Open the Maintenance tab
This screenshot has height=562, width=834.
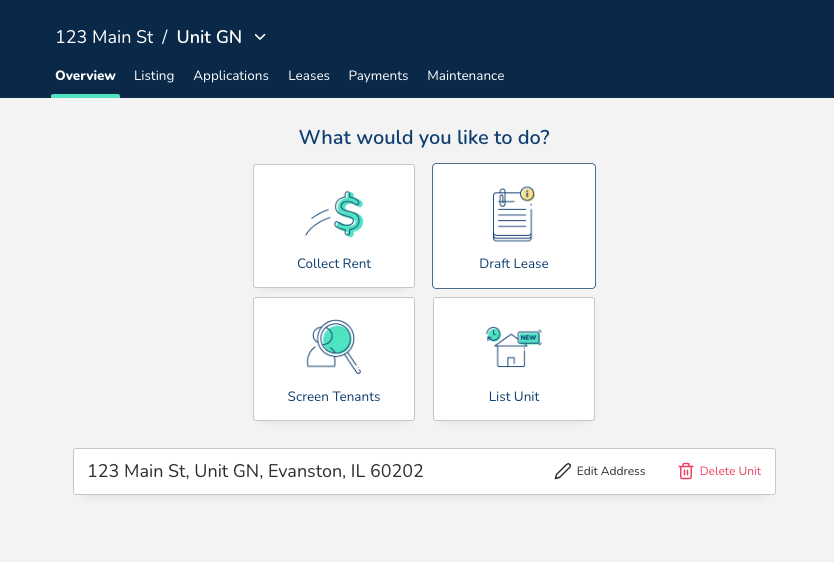465,76
